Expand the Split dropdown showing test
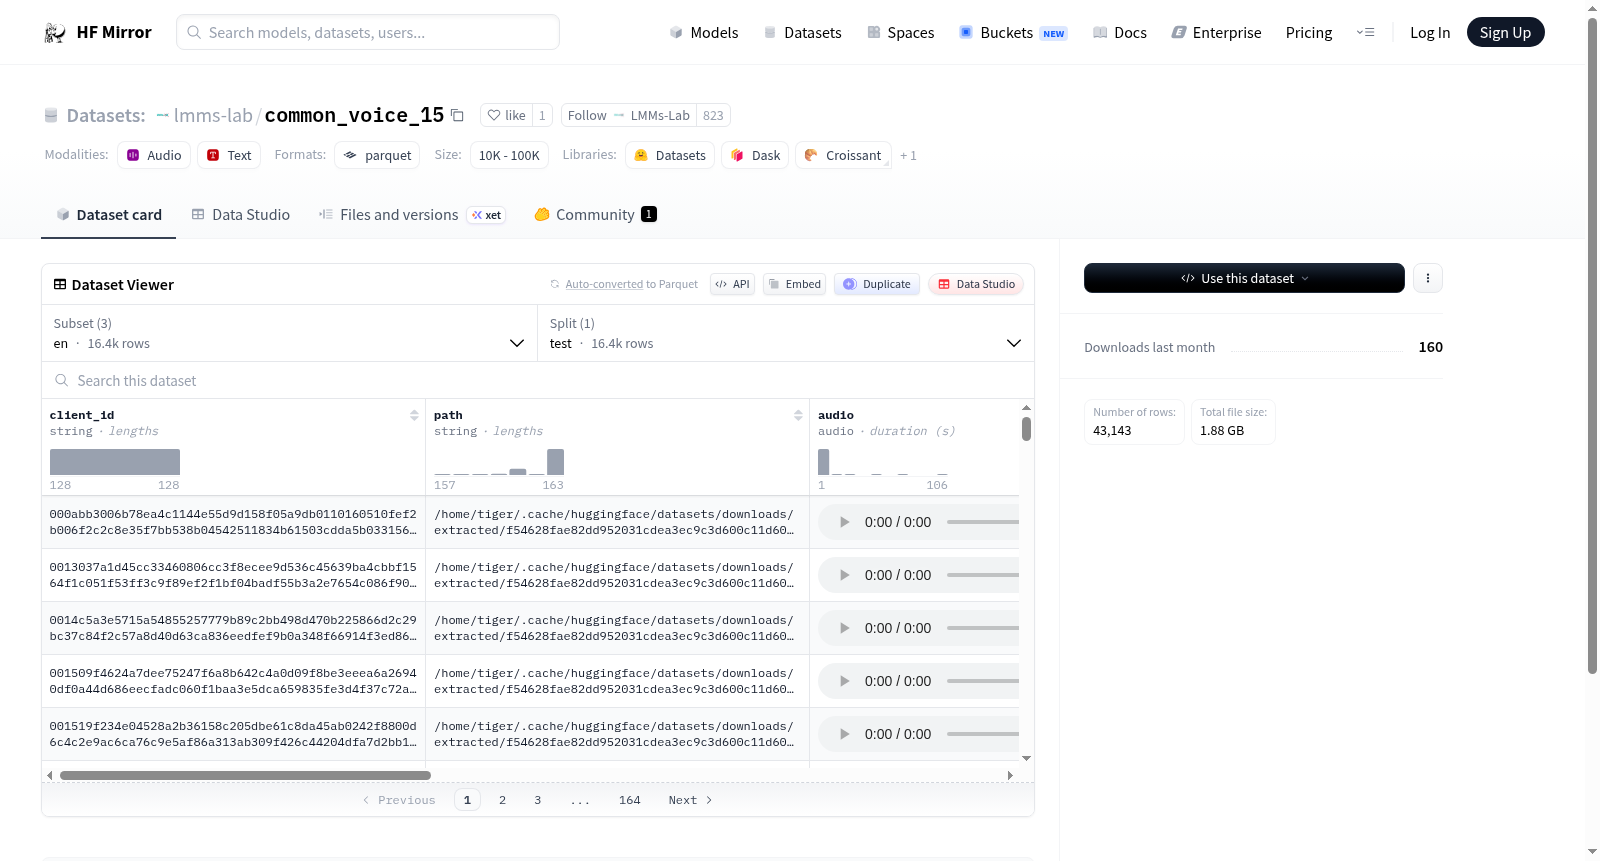The height and width of the screenshot is (861, 1600). pyautogui.click(x=786, y=334)
